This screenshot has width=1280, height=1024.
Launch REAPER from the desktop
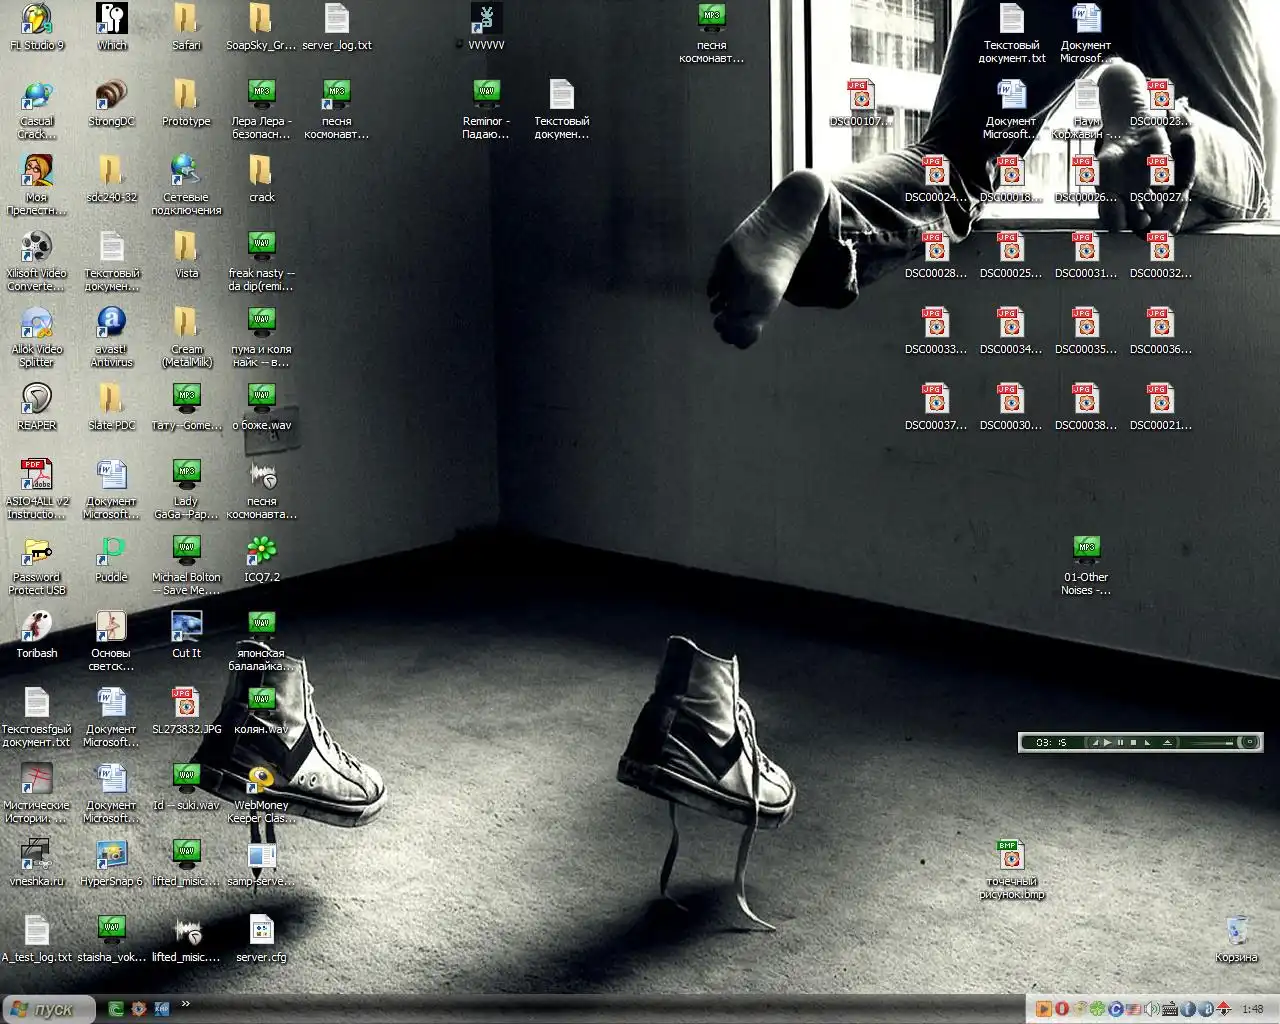37,399
